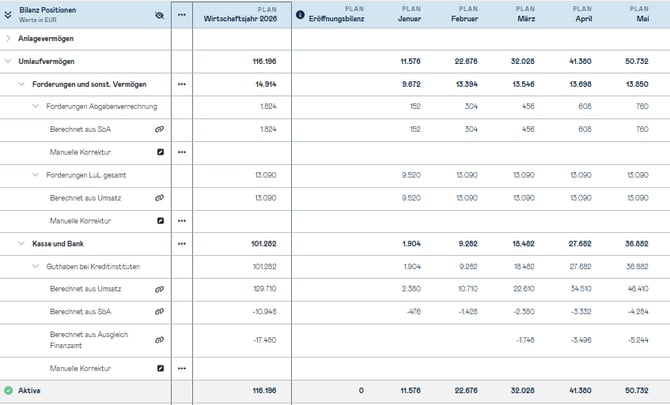The image size is (670, 405).
Task: Click the Bilanz Positionen header label
Action: 50,10
